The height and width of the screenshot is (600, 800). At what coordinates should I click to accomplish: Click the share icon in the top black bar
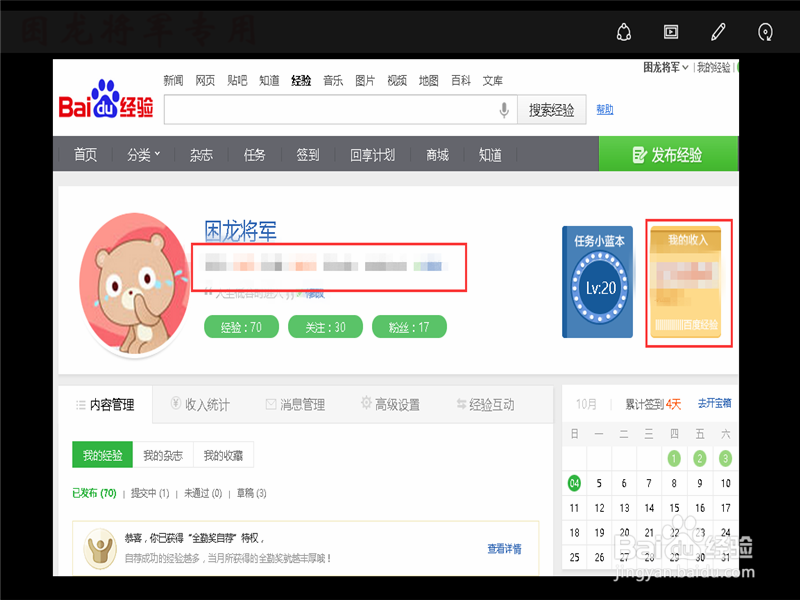(x=623, y=32)
